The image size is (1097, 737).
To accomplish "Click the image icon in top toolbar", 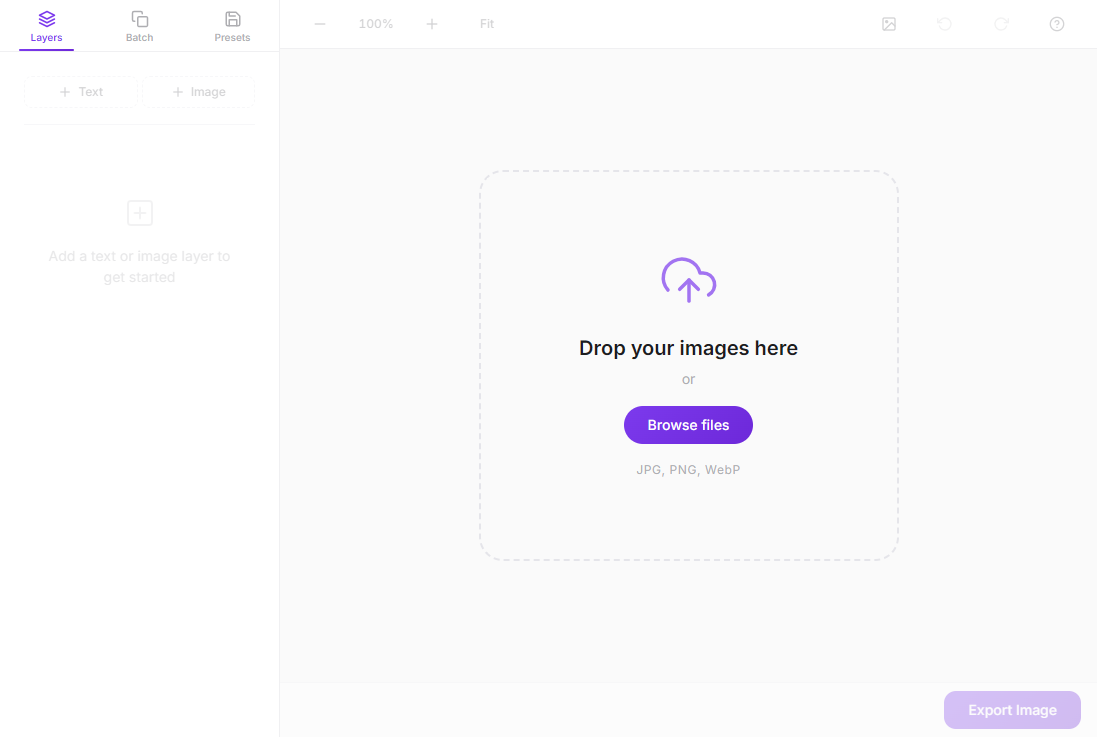I will pos(889,24).
